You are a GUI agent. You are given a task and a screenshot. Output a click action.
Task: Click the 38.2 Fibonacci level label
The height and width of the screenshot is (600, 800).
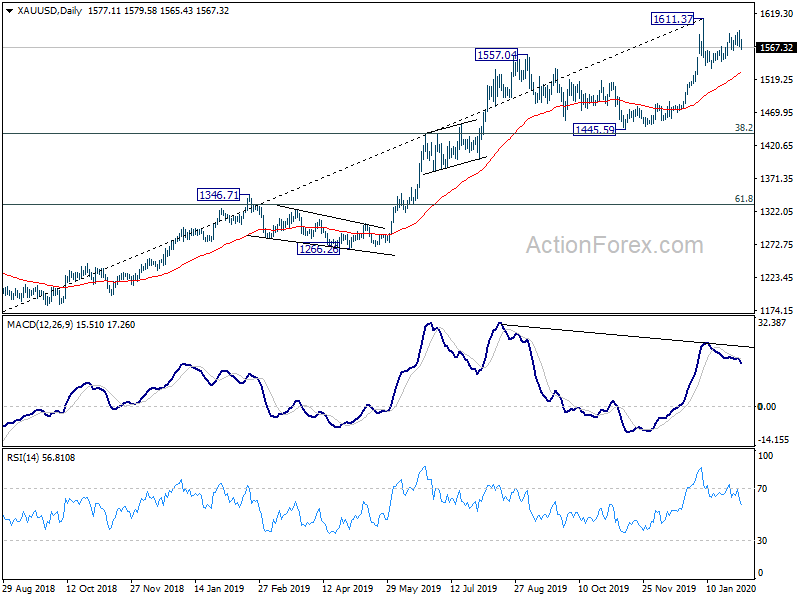[743, 128]
